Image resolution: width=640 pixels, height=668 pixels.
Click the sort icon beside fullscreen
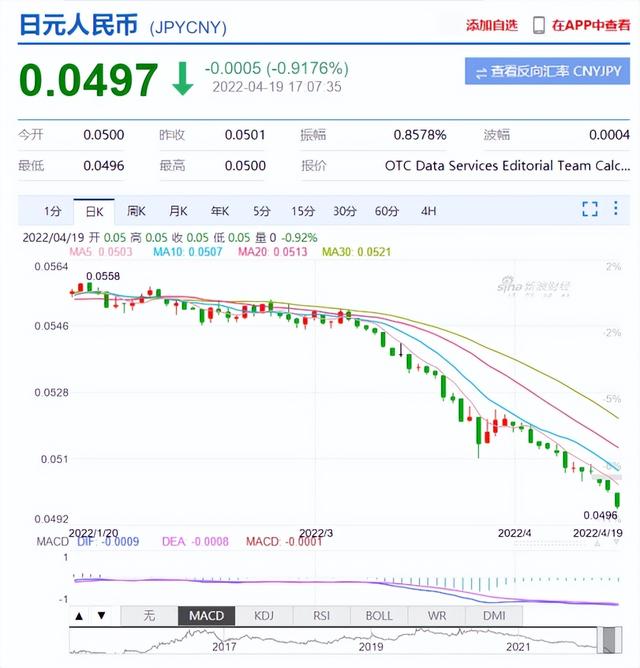(x=618, y=209)
